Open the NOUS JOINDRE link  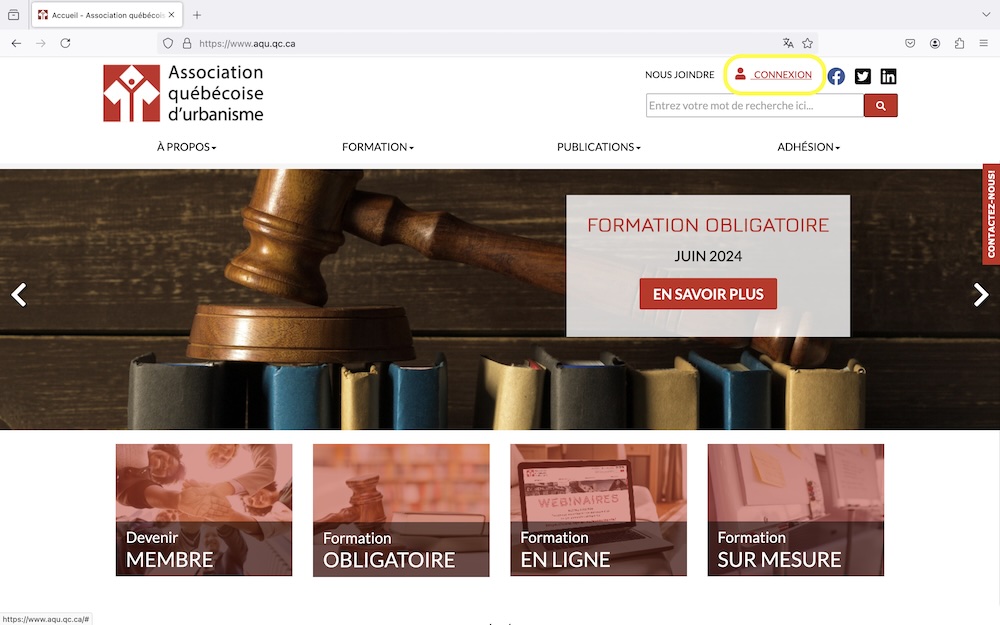click(x=679, y=75)
